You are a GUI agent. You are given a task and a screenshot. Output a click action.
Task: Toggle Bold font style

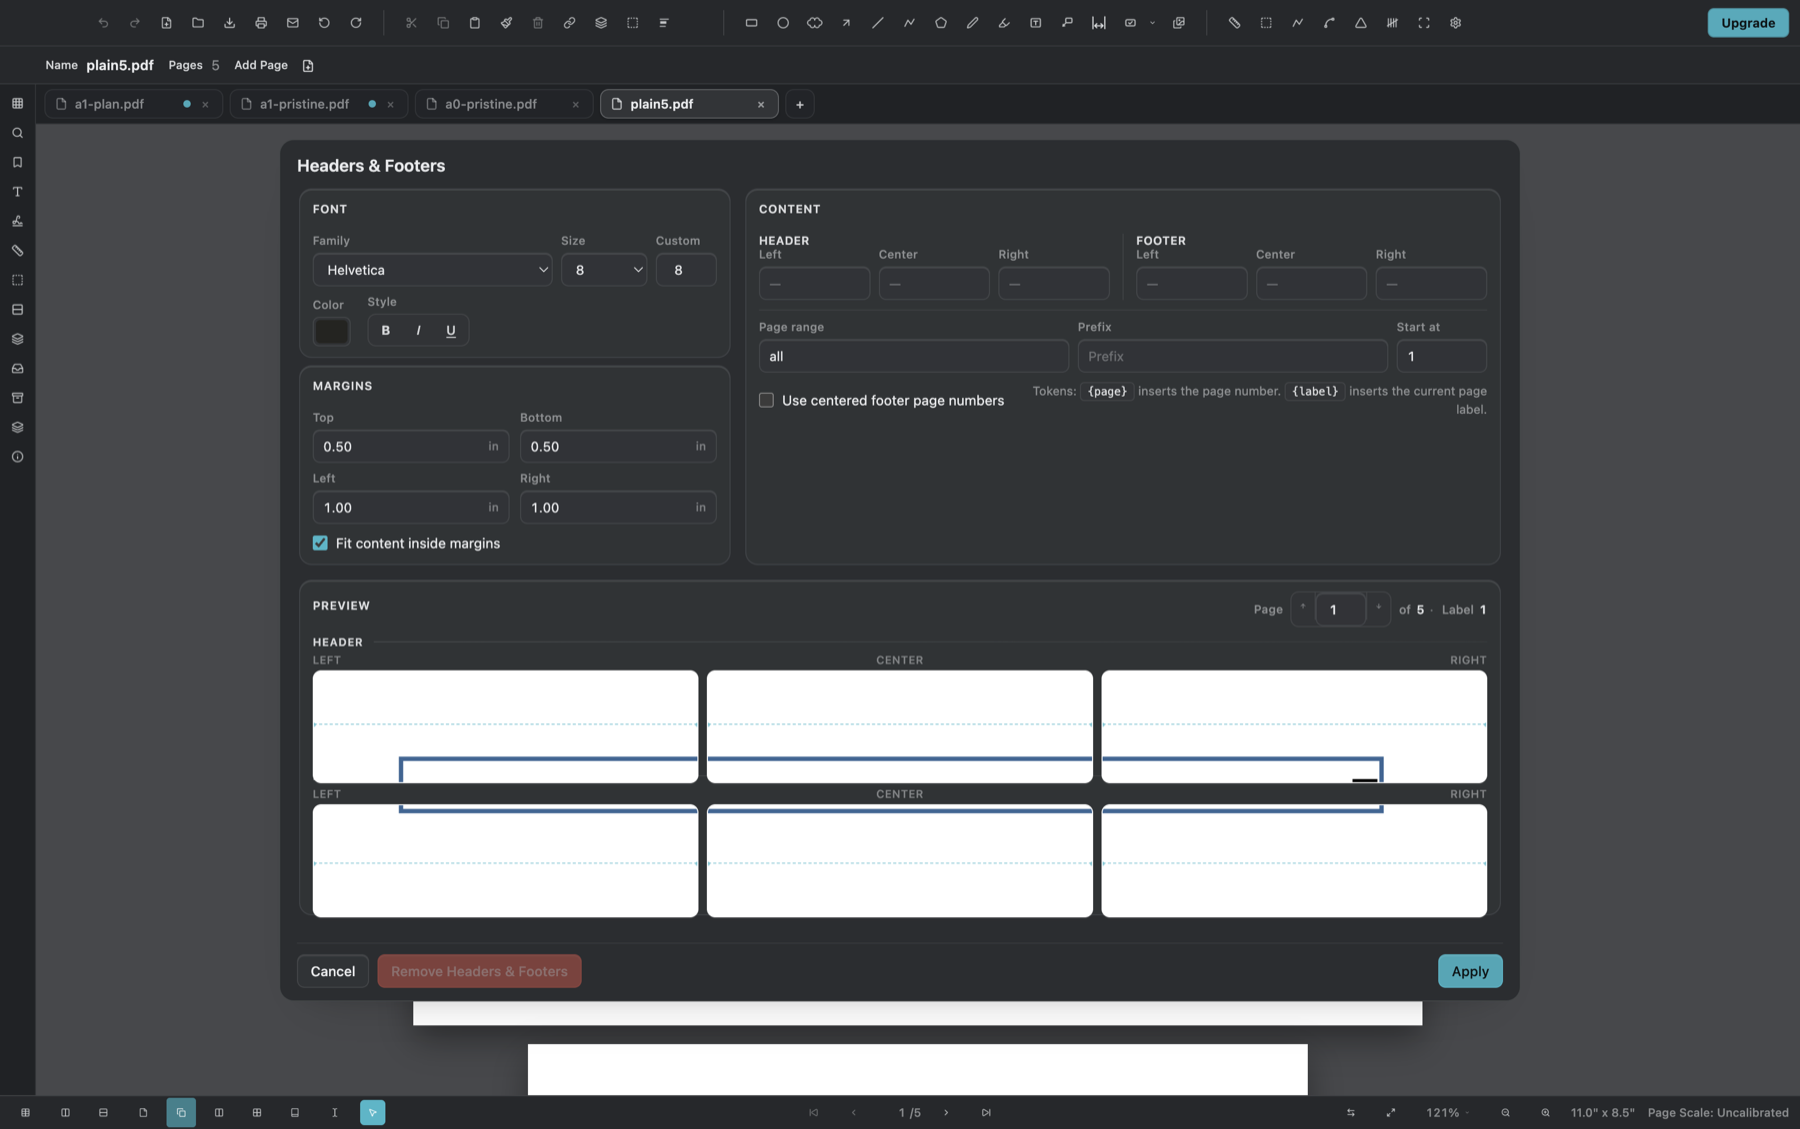[x=386, y=331]
